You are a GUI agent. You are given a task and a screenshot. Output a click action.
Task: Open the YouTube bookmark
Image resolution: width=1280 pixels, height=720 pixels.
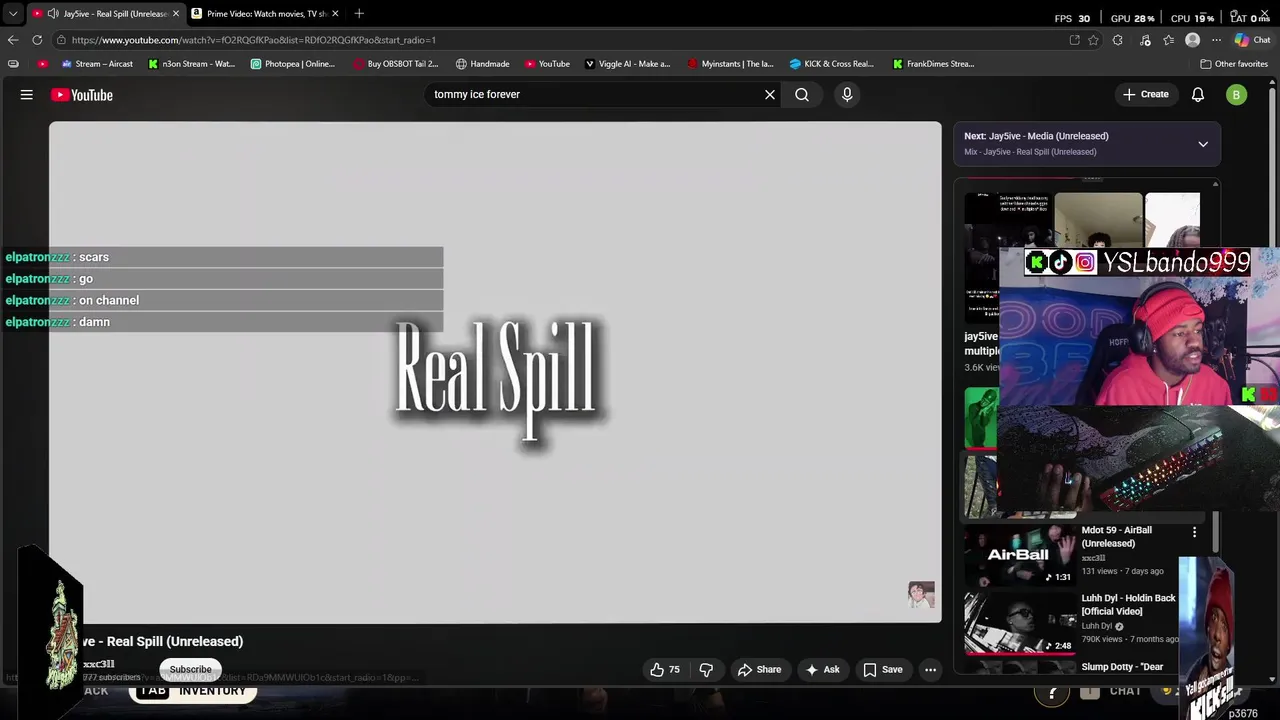[x=548, y=64]
